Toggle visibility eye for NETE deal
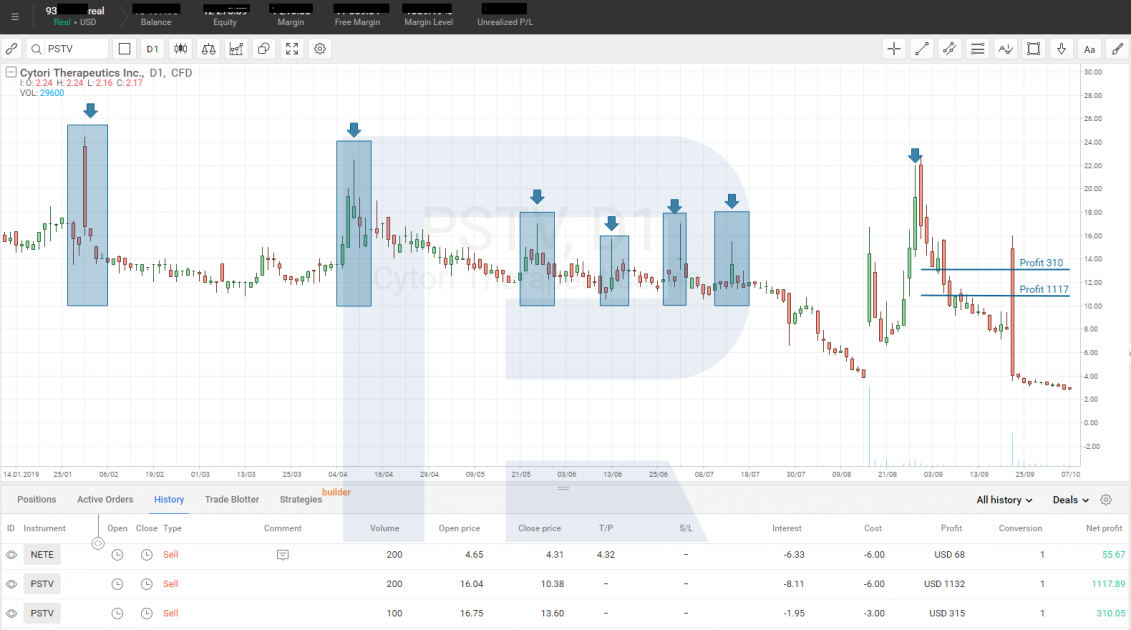The height and width of the screenshot is (630, 1131). 12,555
